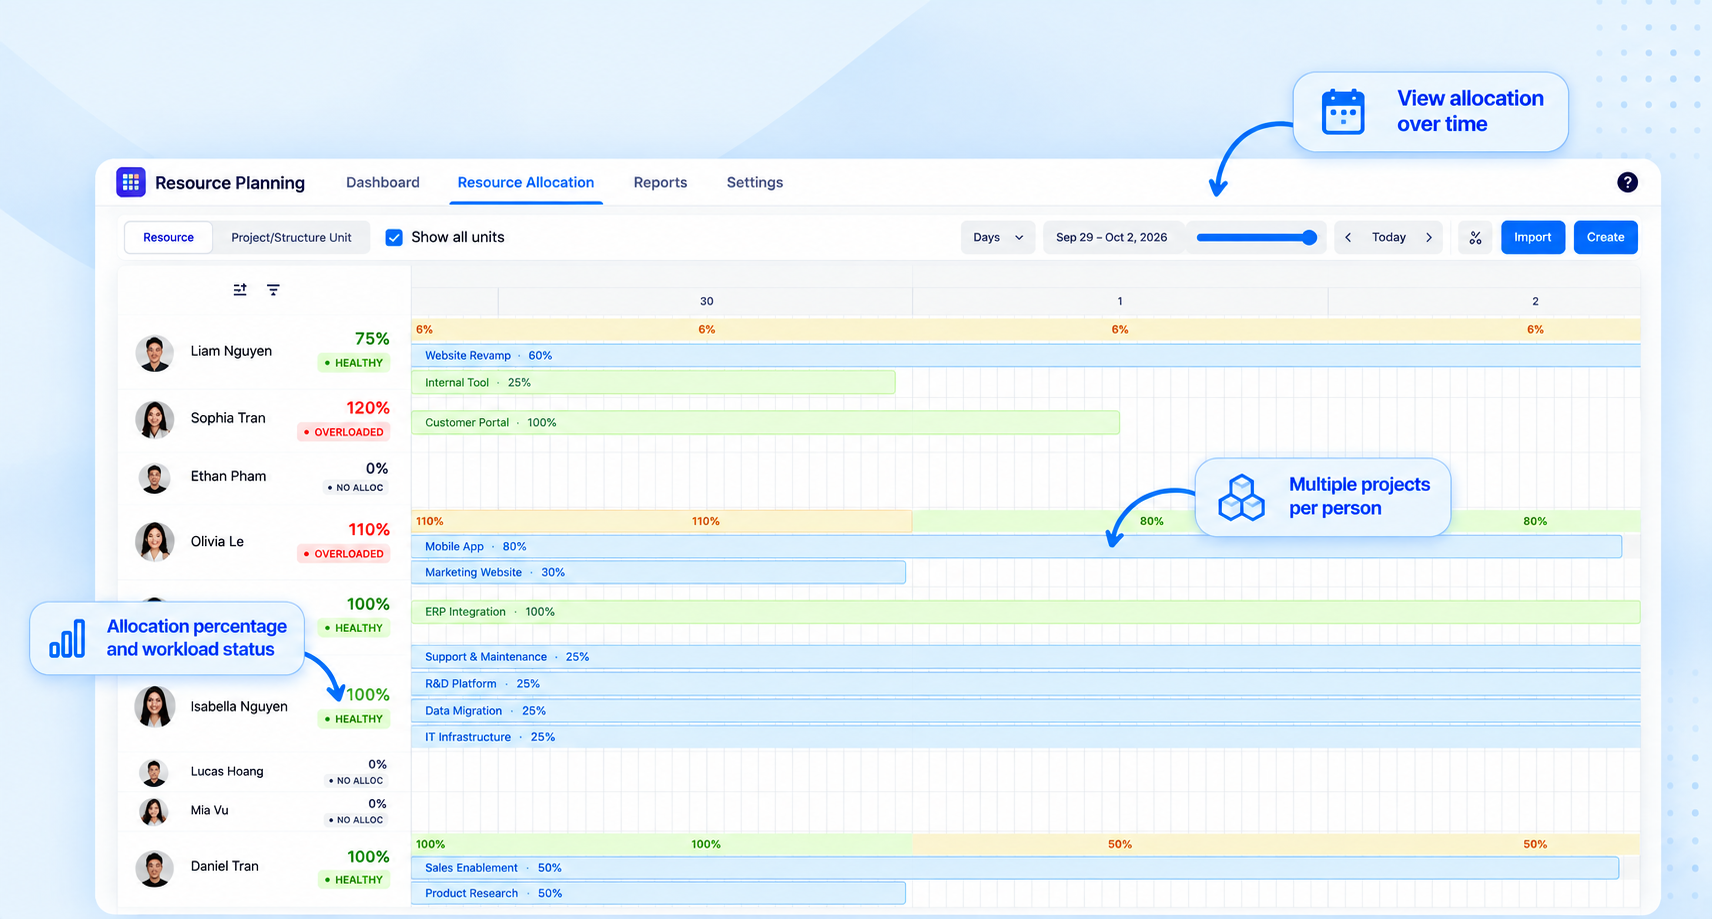Switch to the Reports tab
The image size is (1712, 919).
coord(660,182)
